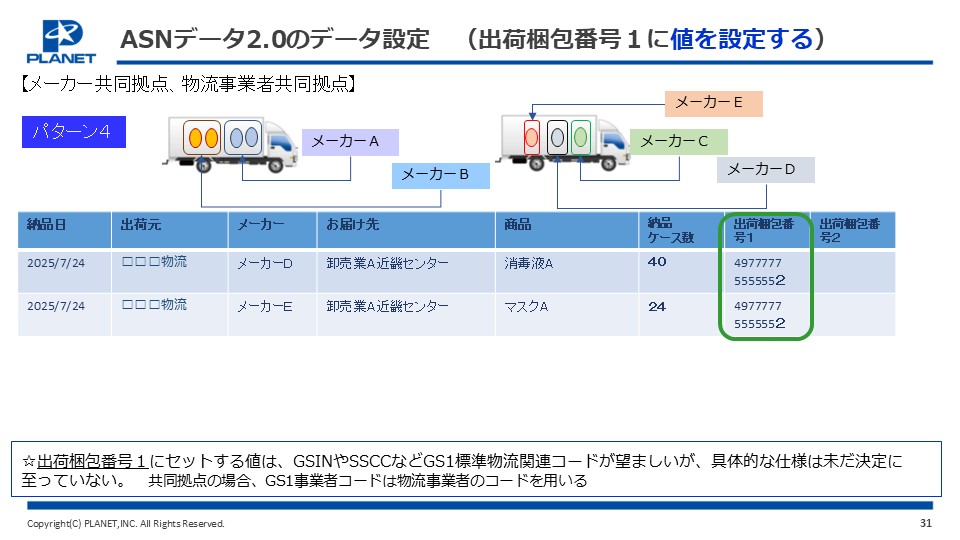Click the right truck with red cargo
This screenshot has height=540, width=960.
[563, 142]
